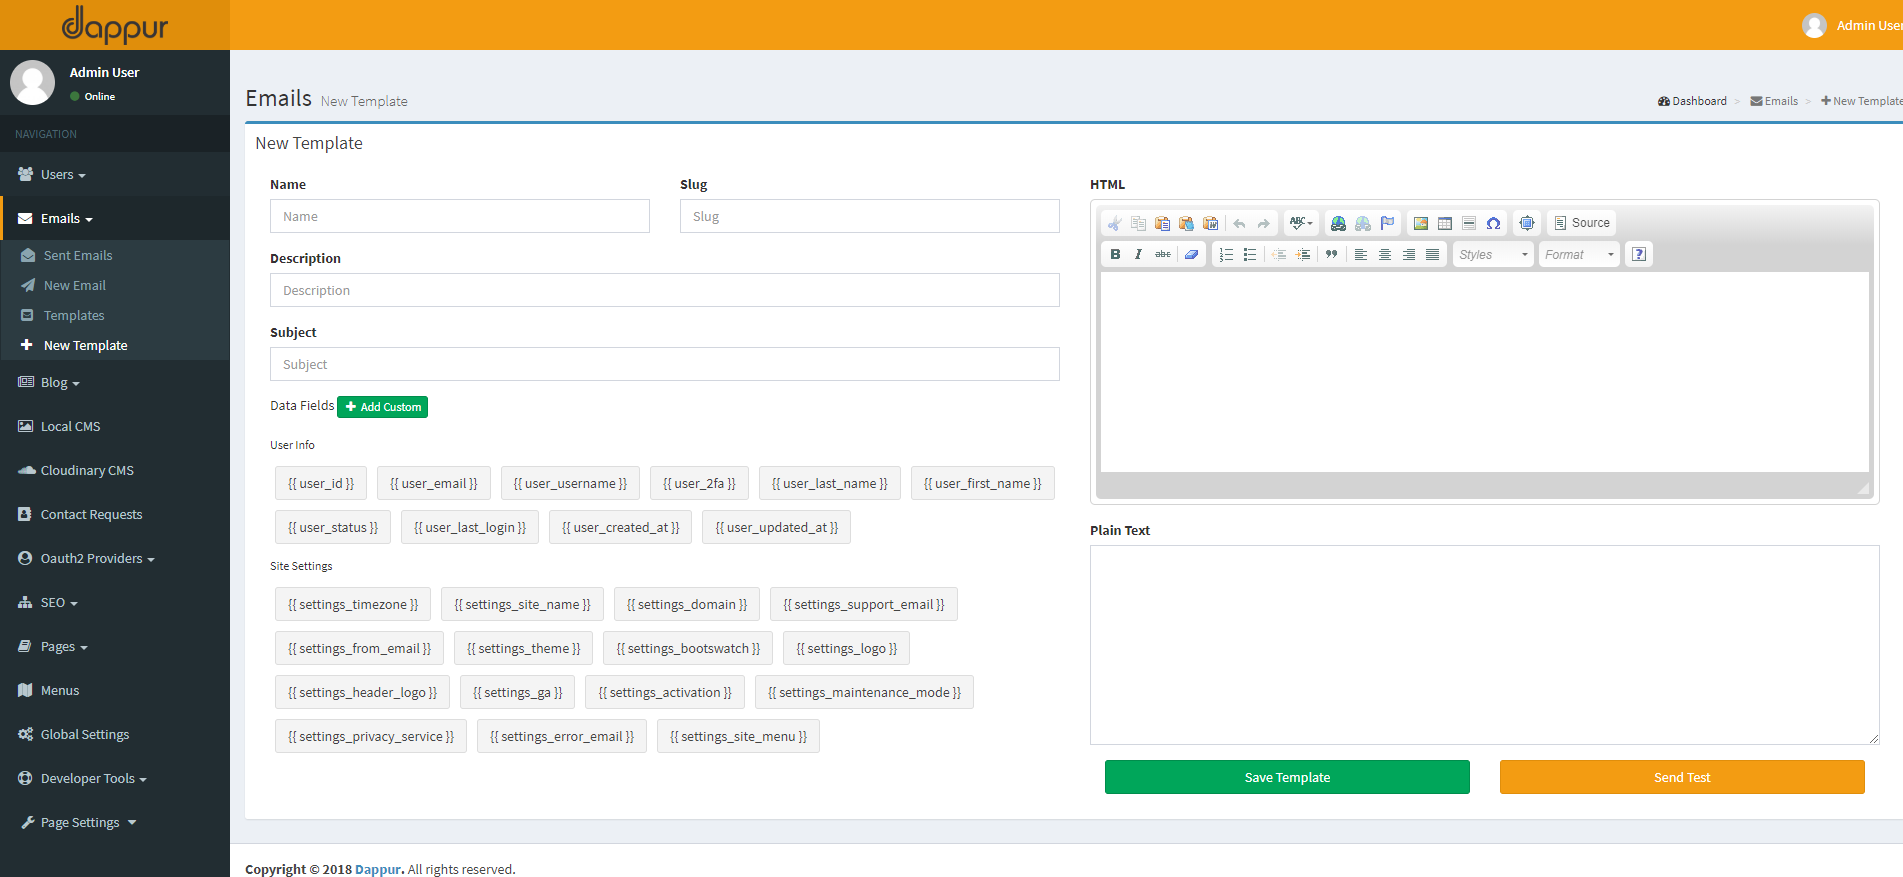Click the Insert Link icon

[1338, 223]
